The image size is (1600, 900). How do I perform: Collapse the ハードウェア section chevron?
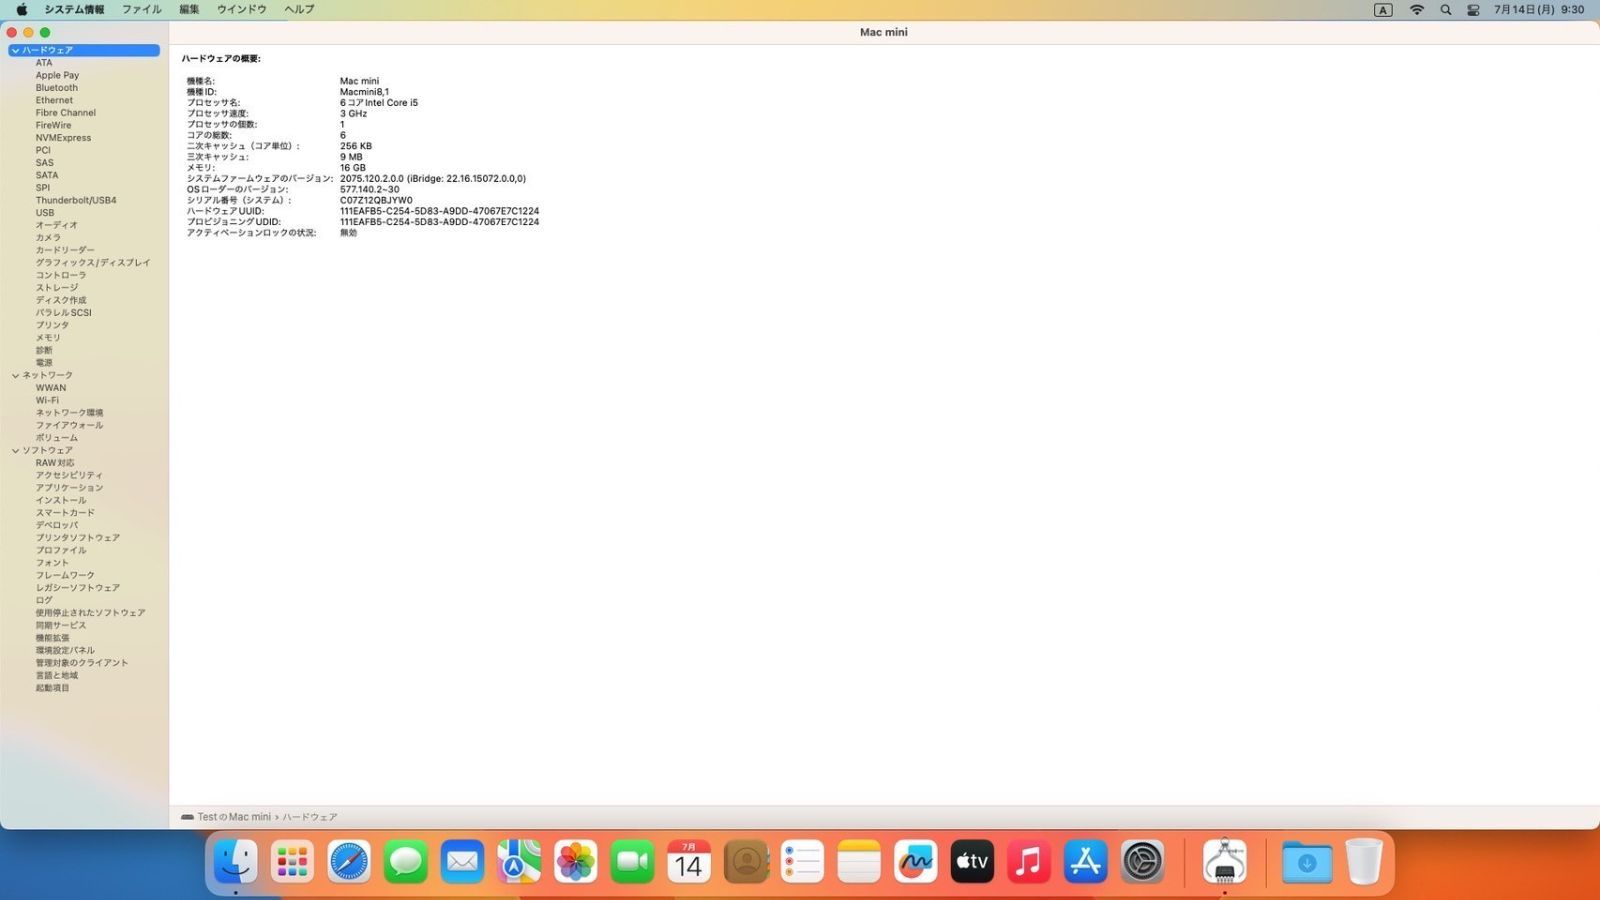(x=15, y=50)
